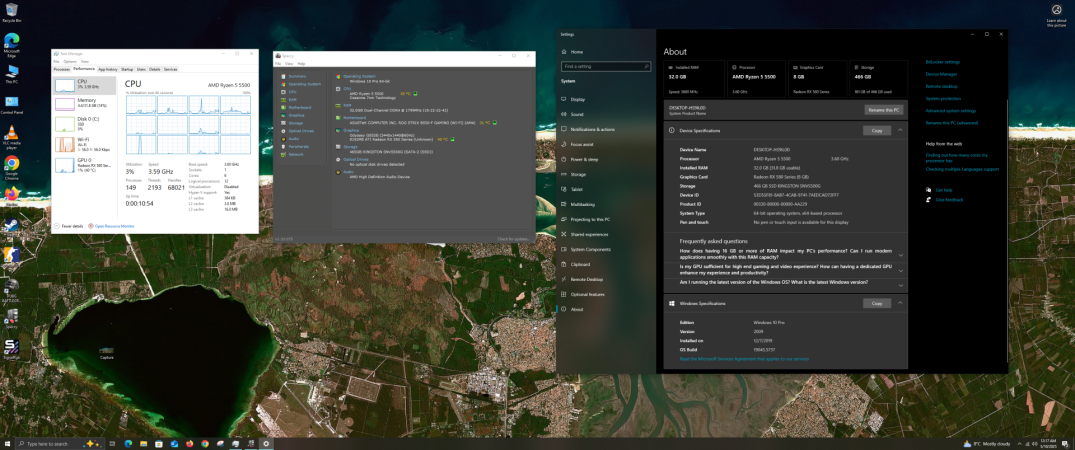Image resolution: width=1075 pixels, height=450 pixels.
Task: Open Summary section in Speccy sidebar
Action: tap(293, 76)
